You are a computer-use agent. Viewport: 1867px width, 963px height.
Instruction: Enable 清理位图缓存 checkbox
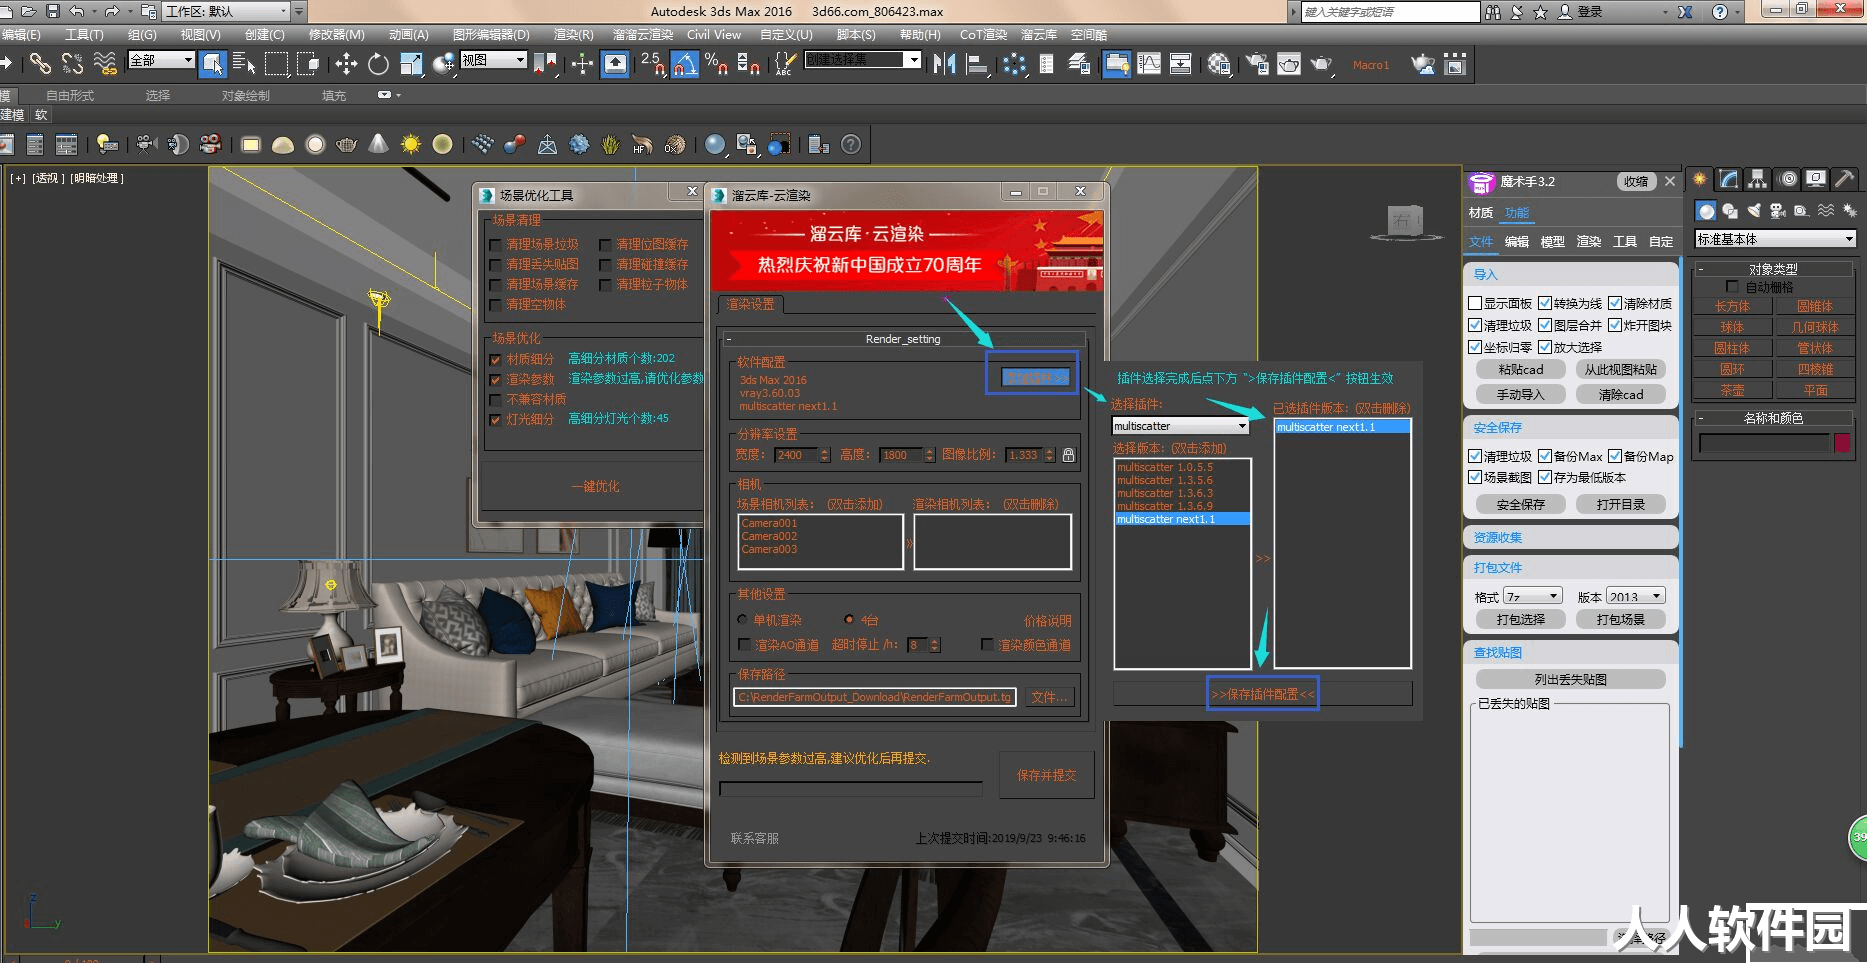click(605, 245)
